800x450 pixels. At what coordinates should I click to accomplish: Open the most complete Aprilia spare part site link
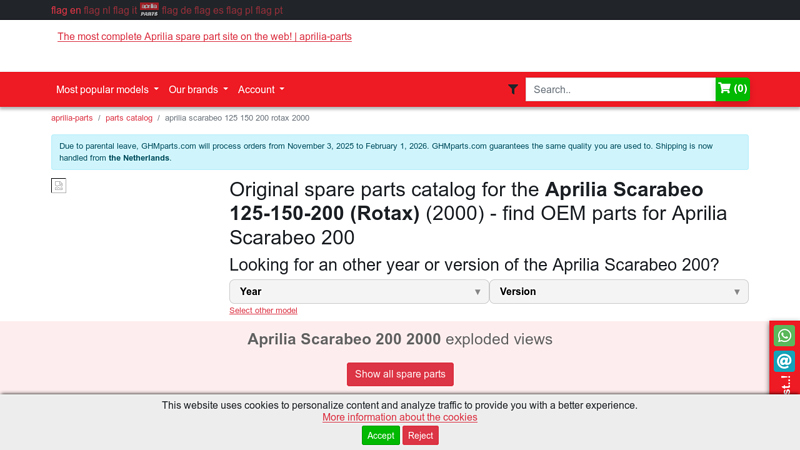pyautogui.click(x=205, y=37)
